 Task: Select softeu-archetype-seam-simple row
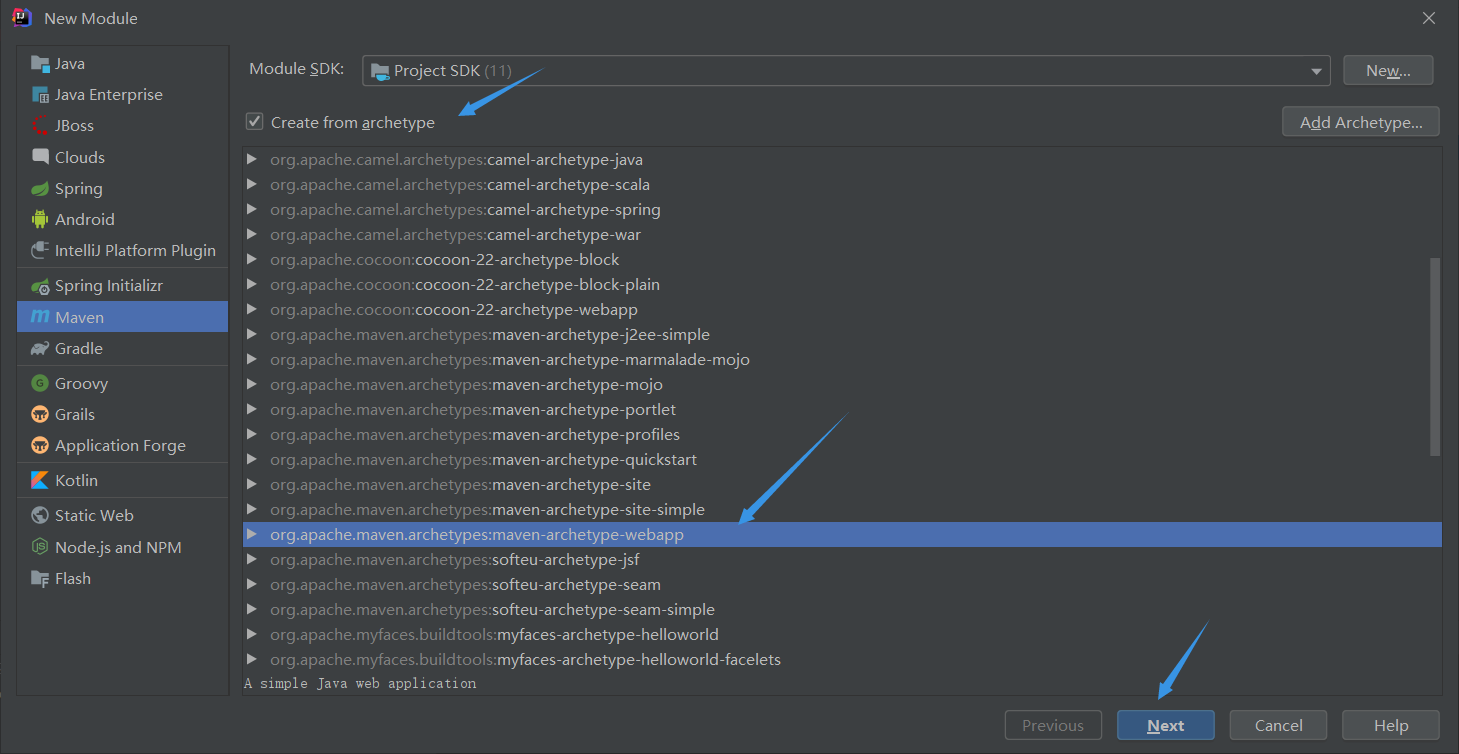[x=842, y=609]
